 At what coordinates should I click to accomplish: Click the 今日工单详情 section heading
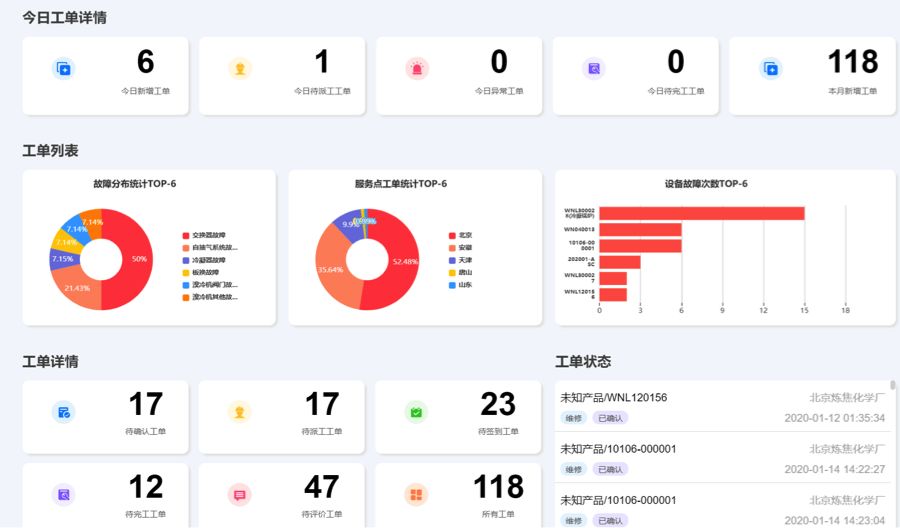[x=64, y=18]
